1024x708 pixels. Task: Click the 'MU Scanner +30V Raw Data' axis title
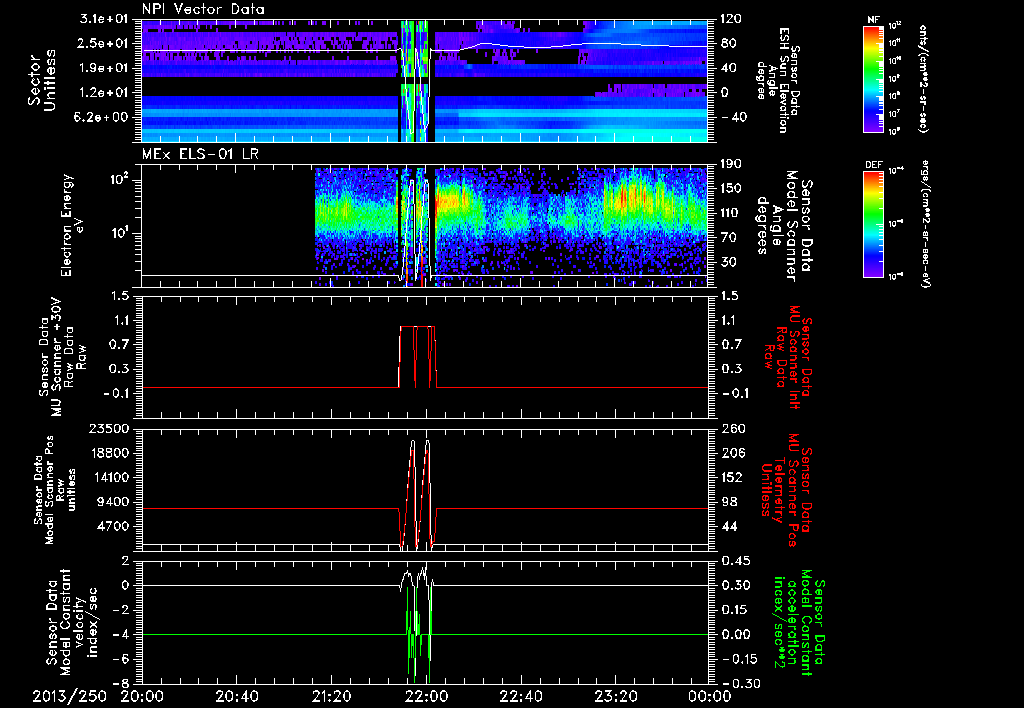coord(63,357)
